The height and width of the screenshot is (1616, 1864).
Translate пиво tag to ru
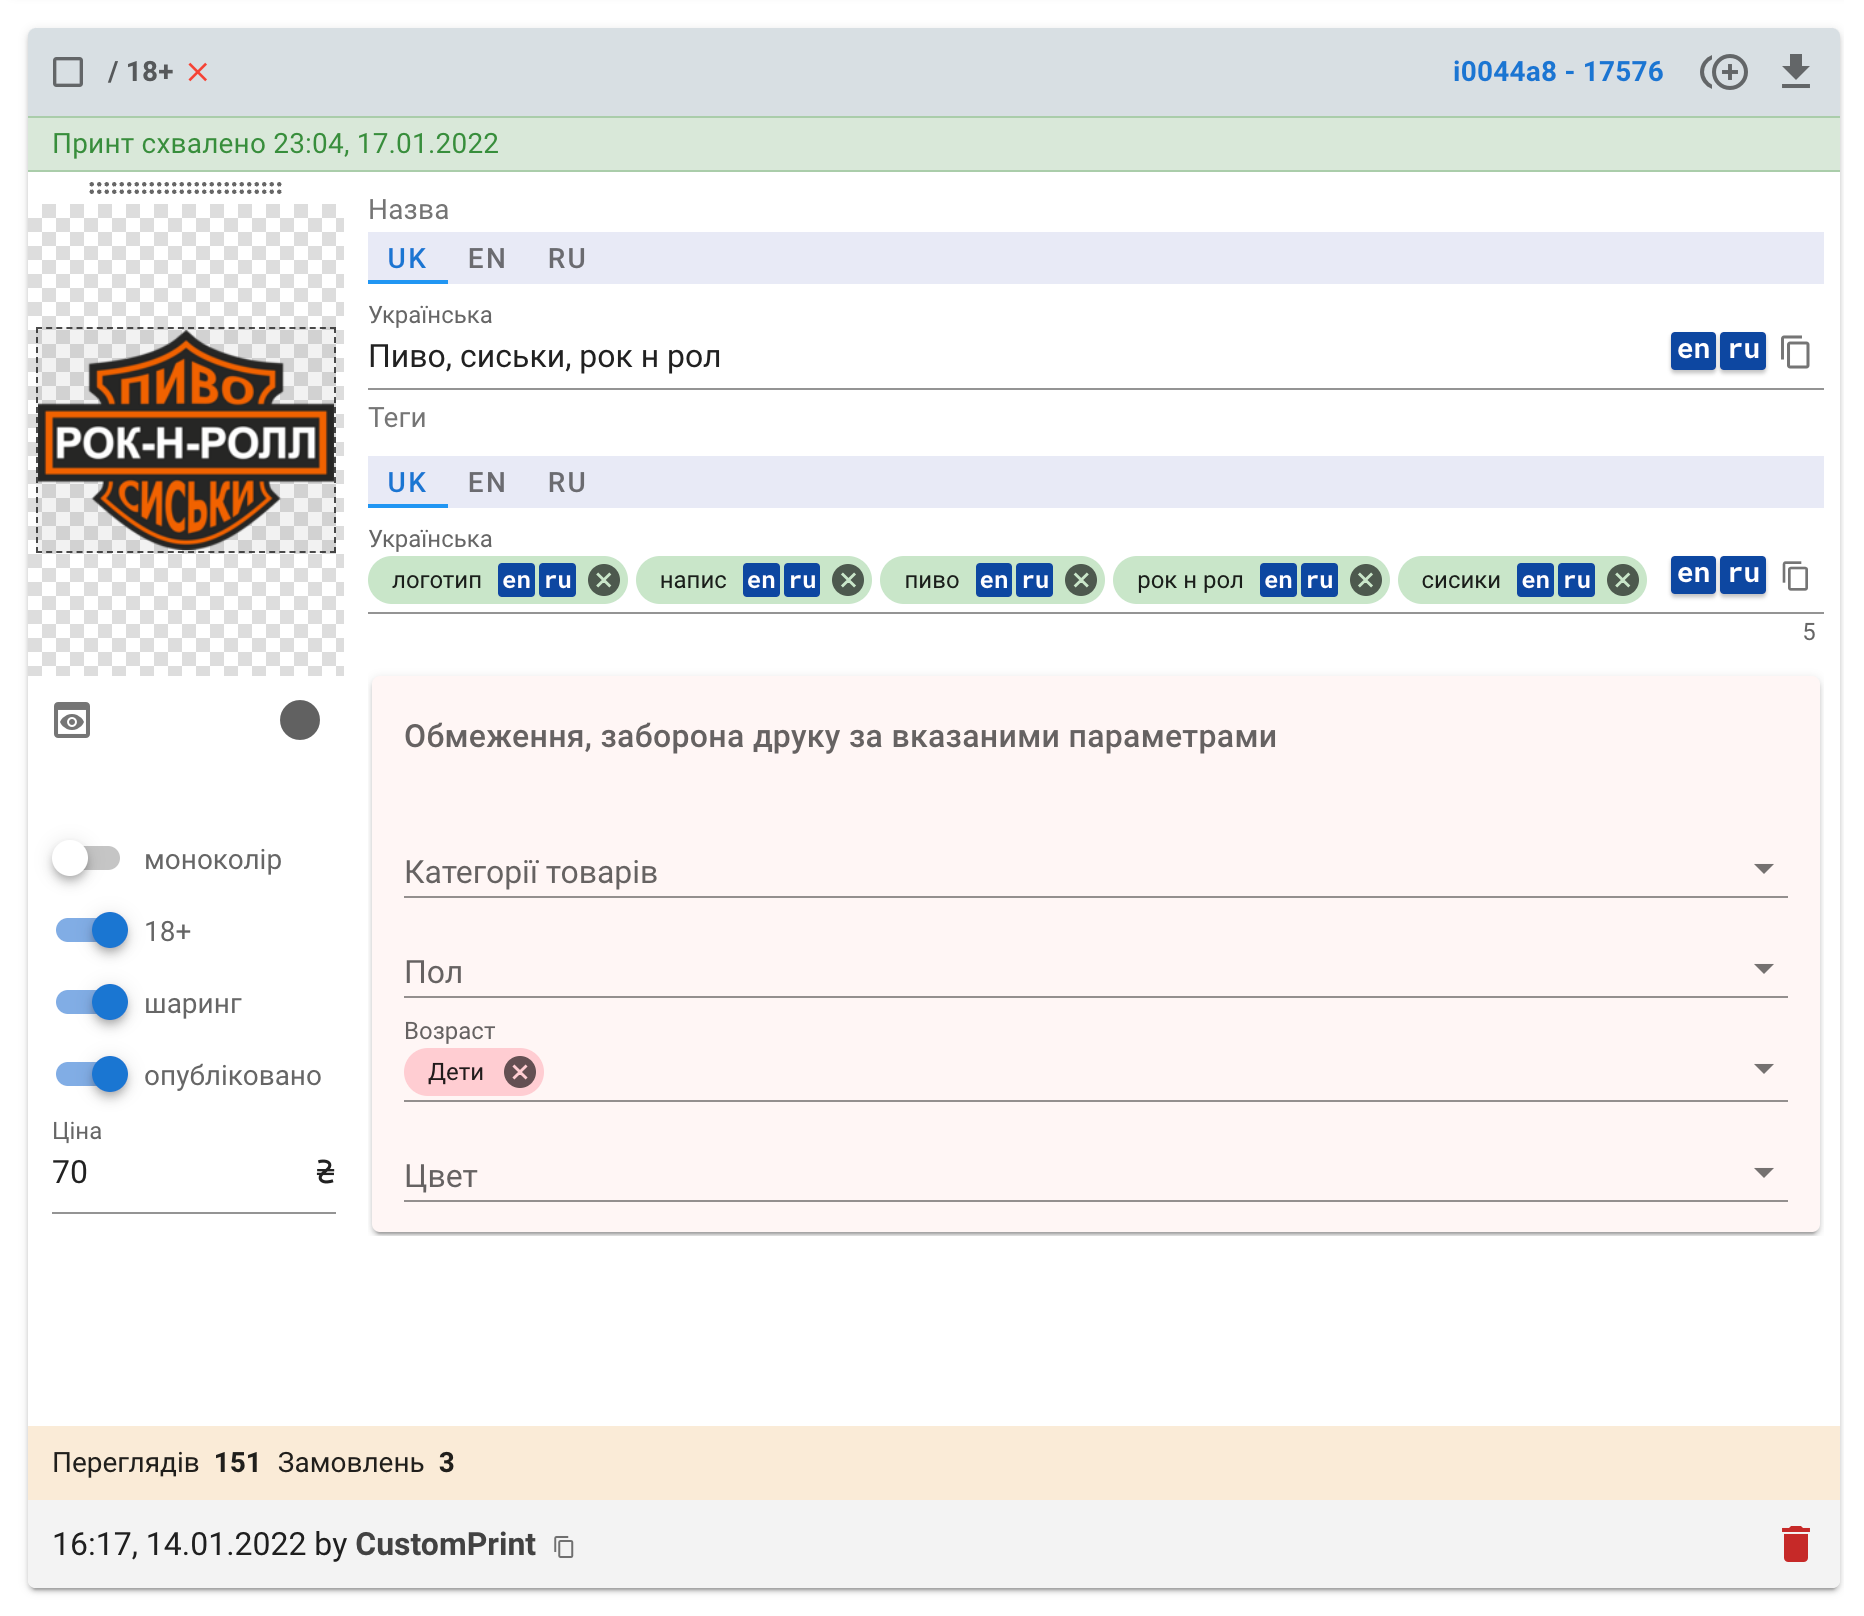pyautogui.click(x=1035, y=580)
